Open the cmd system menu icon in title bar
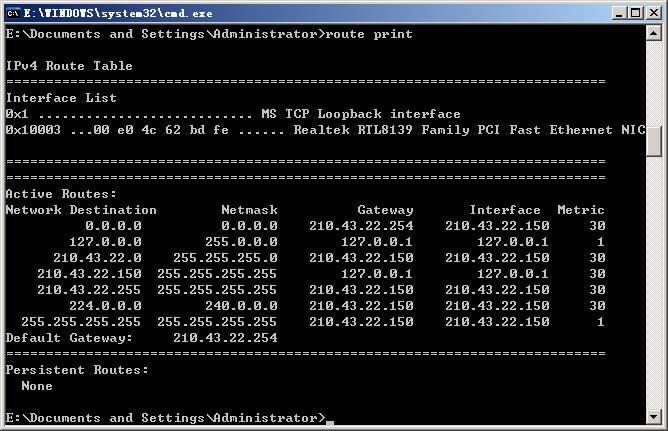Viewport: 668px width, 431px height. click(12, 13)
